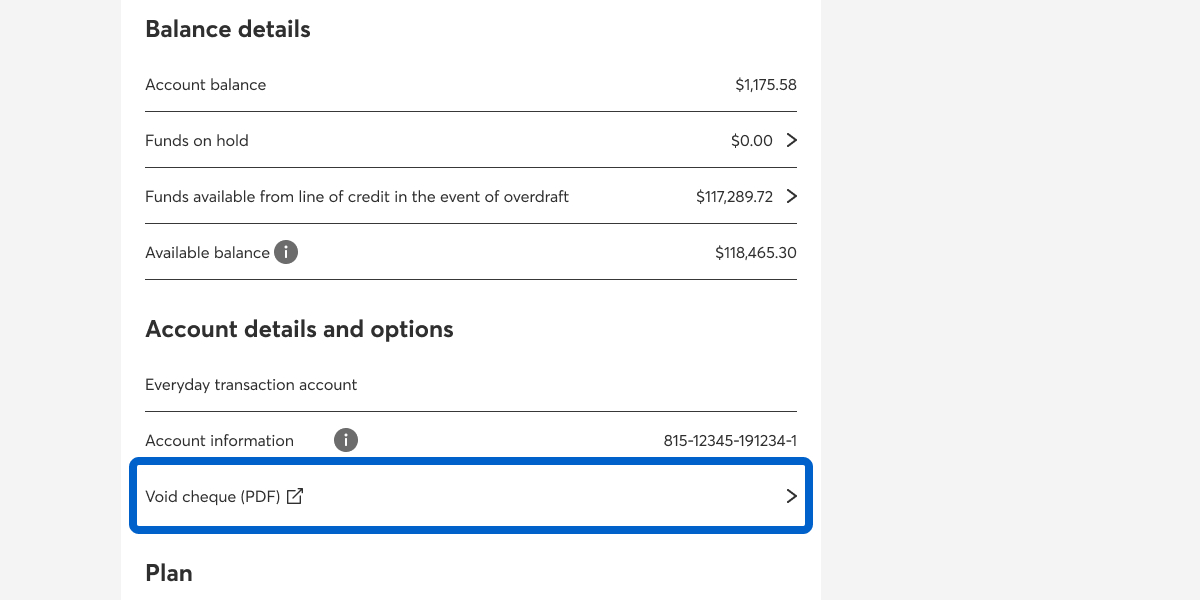Expand the Funds on hold chevron
The height and width of the screenshot is (600, 1200).
791,140
